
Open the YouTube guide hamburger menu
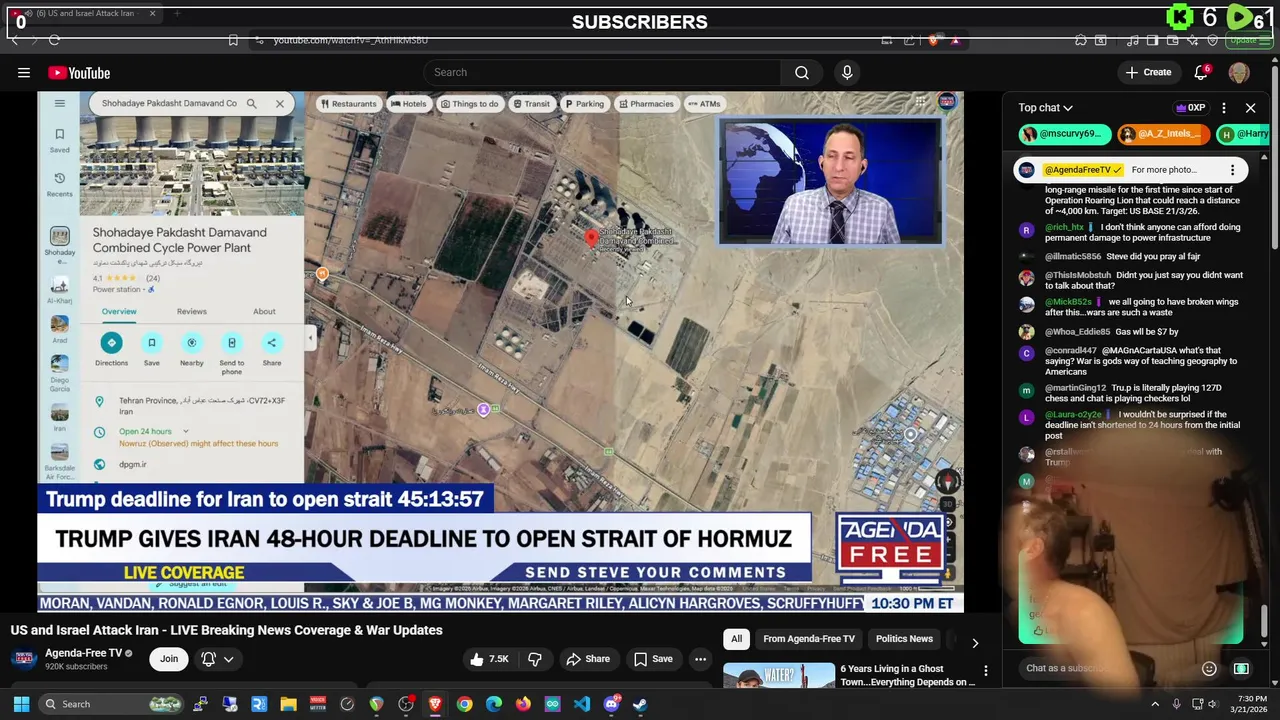24,72
